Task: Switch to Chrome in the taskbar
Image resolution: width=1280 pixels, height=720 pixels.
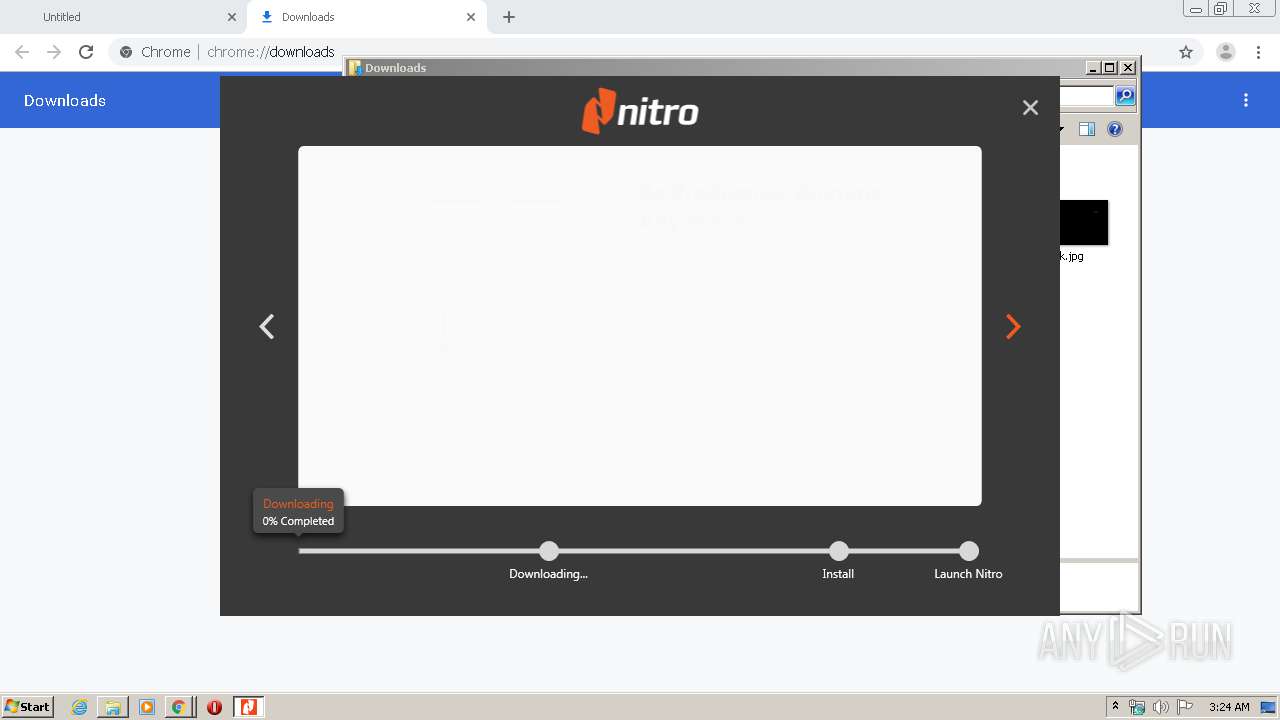Action: [179, 707]
